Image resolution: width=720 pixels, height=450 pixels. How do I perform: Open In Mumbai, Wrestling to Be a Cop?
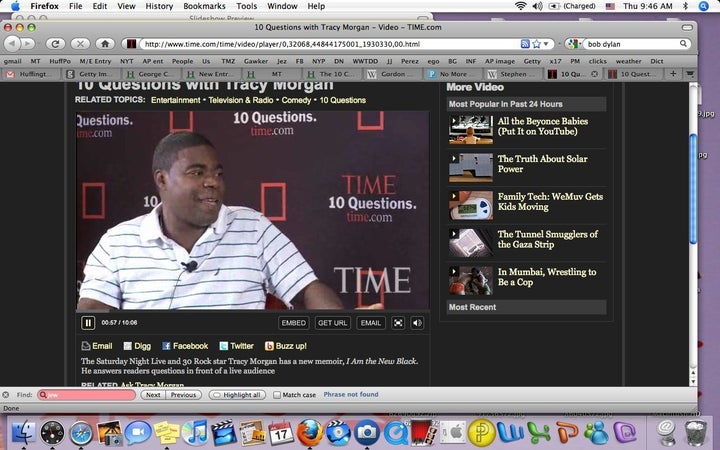(x=547, y=277)
